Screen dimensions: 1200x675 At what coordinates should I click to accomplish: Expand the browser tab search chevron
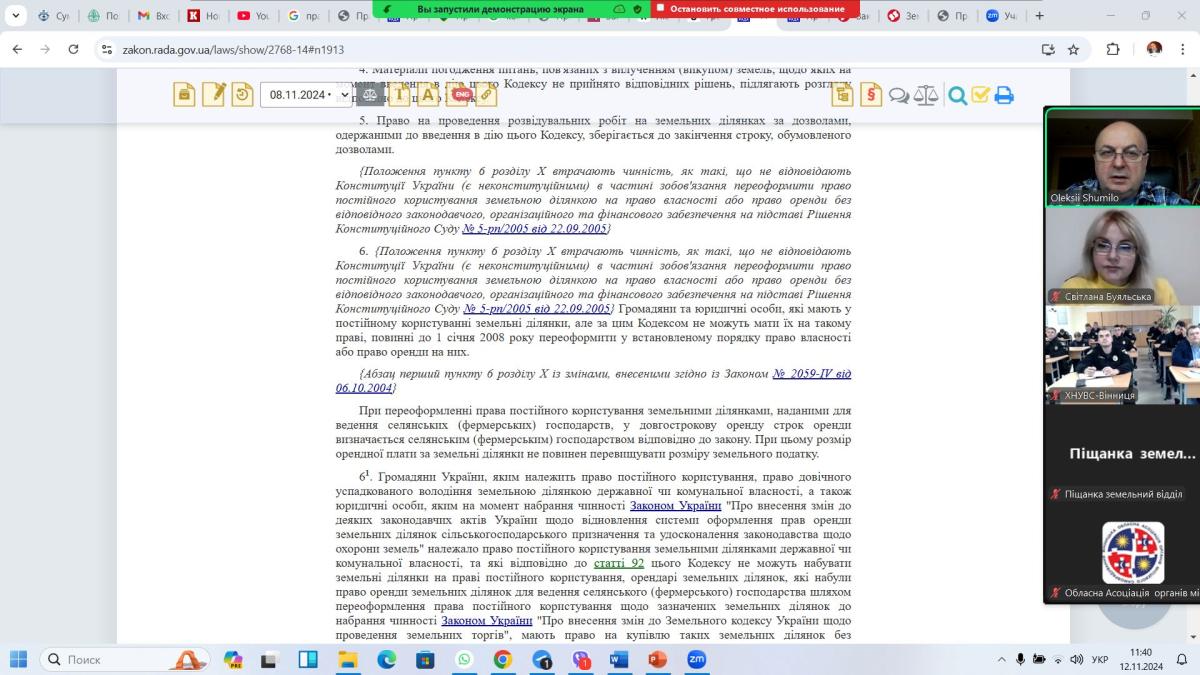pyautogui.click(x=16, y=16)
